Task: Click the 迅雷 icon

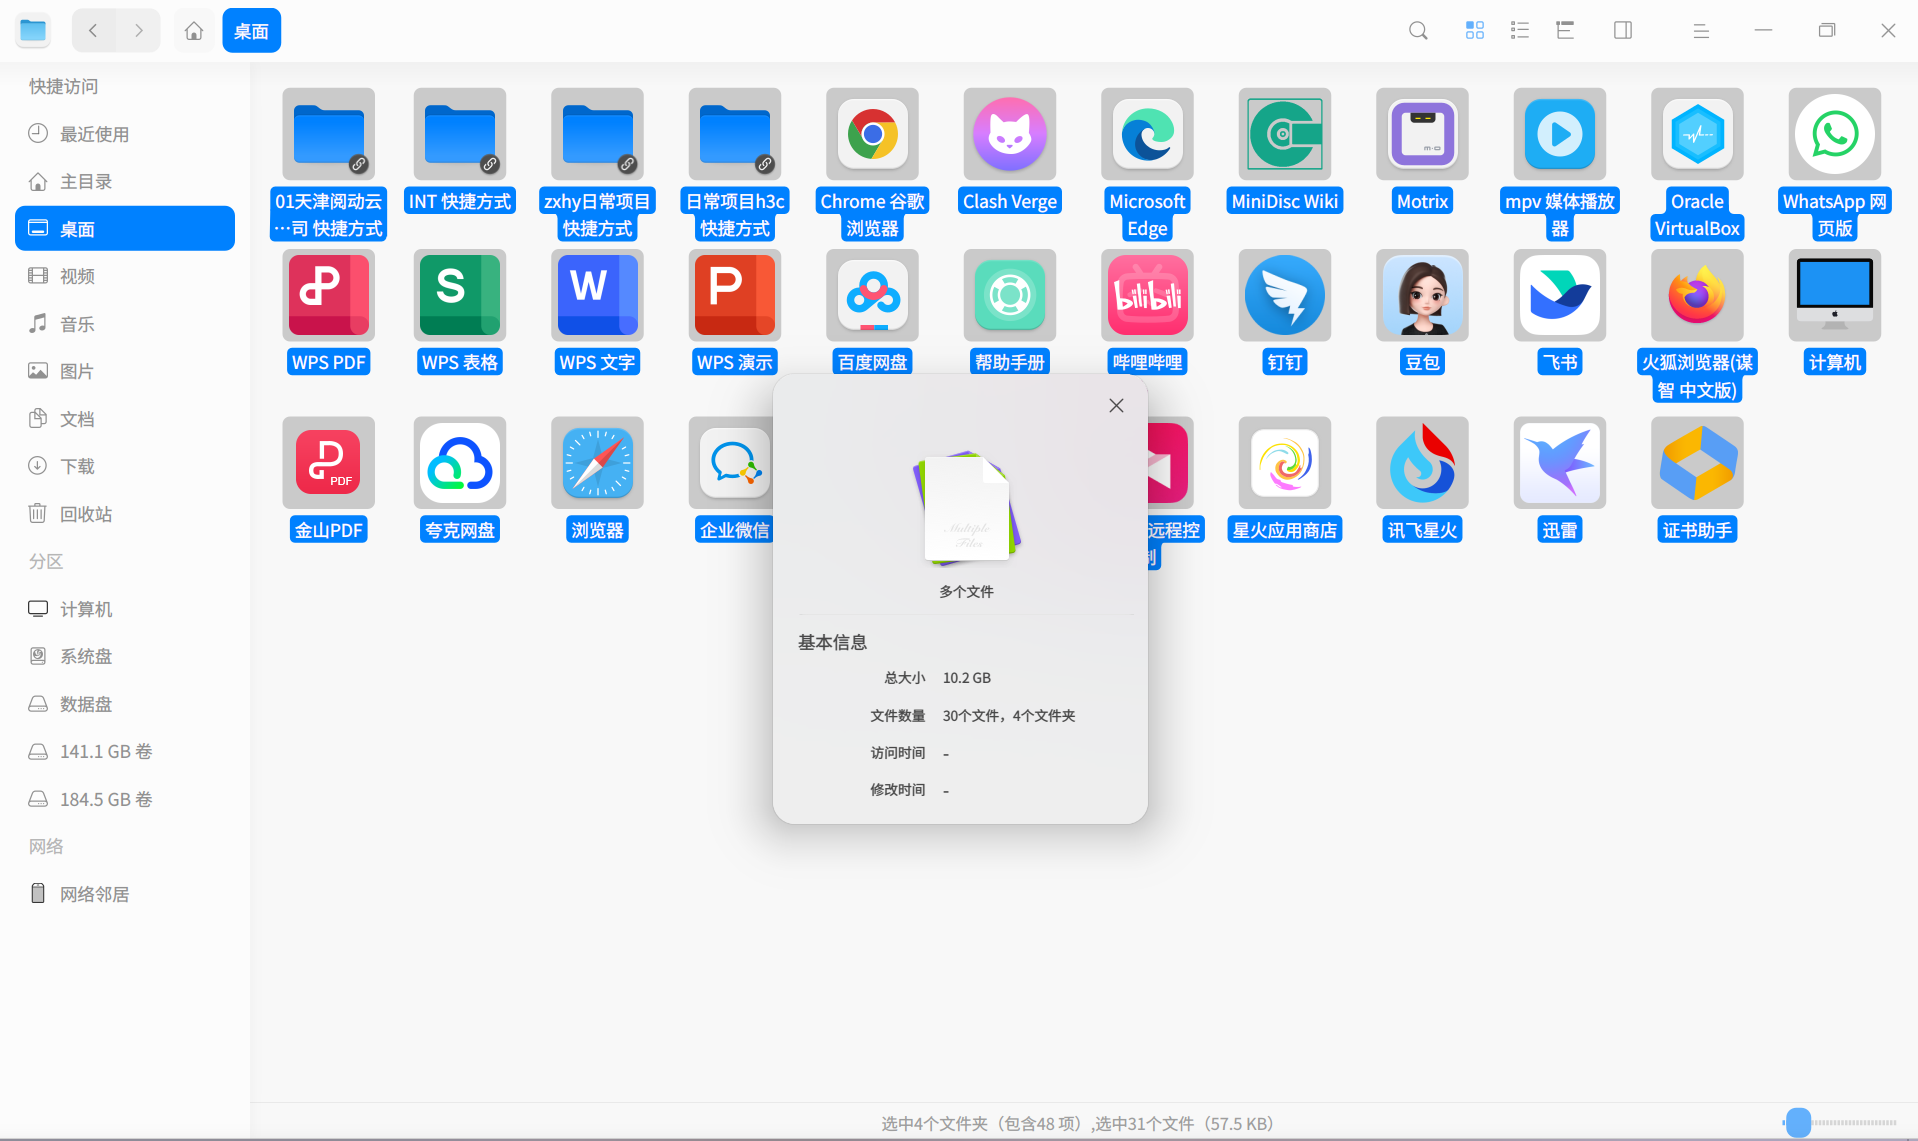Action: [1560, 463]
